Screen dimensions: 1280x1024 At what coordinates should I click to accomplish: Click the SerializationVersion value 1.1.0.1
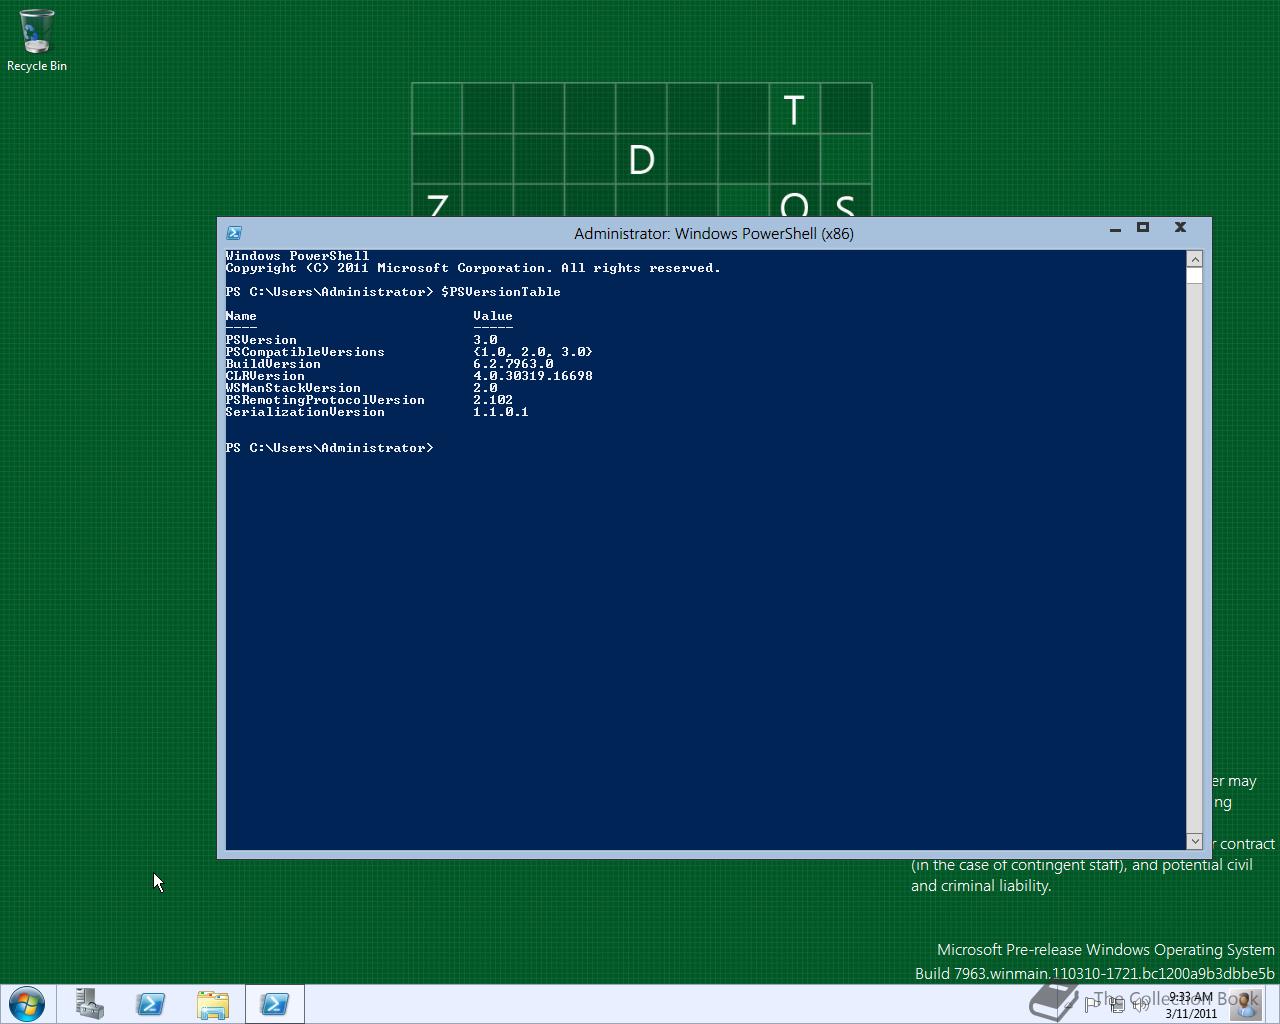[x=501, y=412]
